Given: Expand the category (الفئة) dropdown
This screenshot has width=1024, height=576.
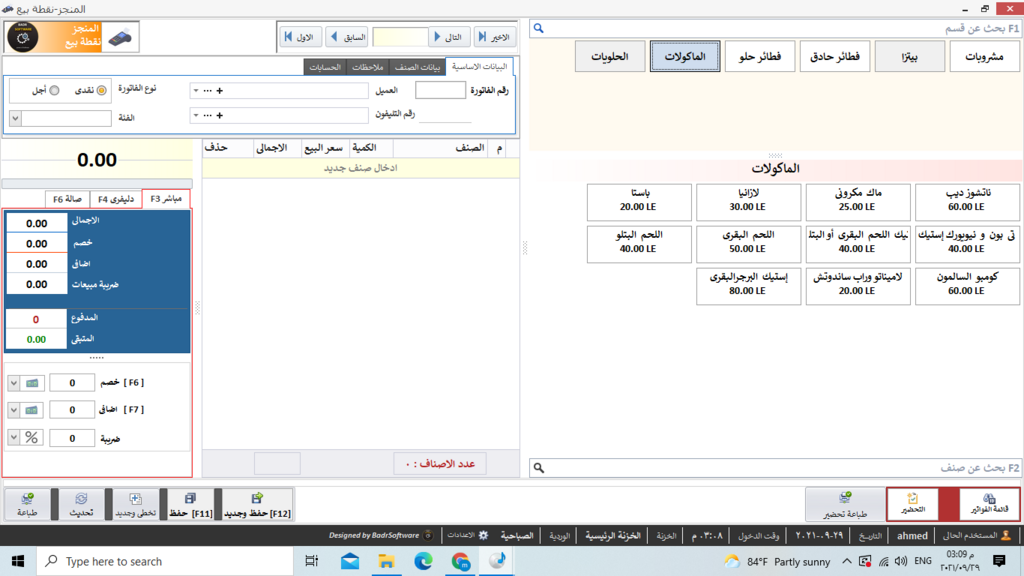Looking at the screenshot, I should (15, 118).
